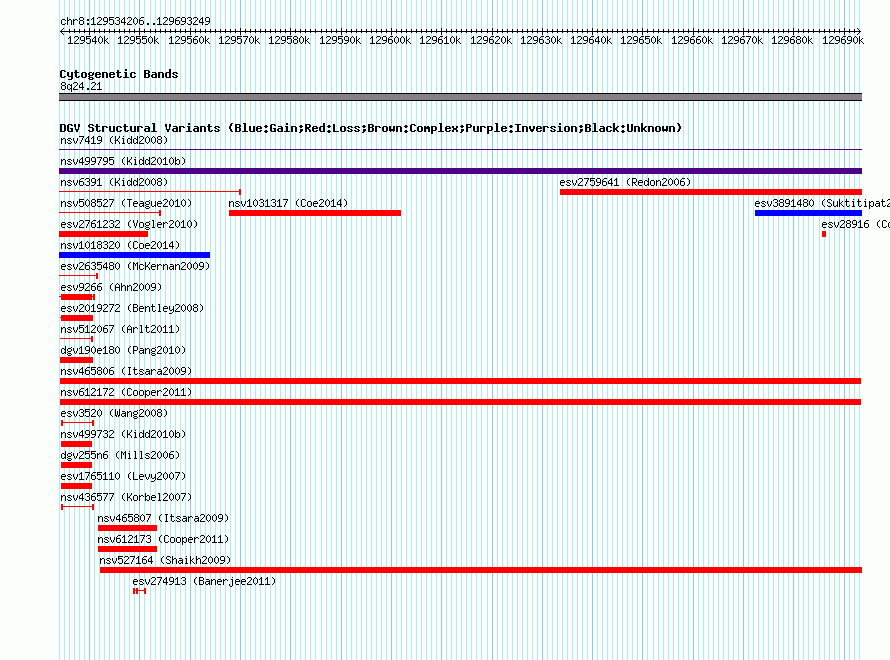Click the 129660k ruler position

[x=692, y=40]
